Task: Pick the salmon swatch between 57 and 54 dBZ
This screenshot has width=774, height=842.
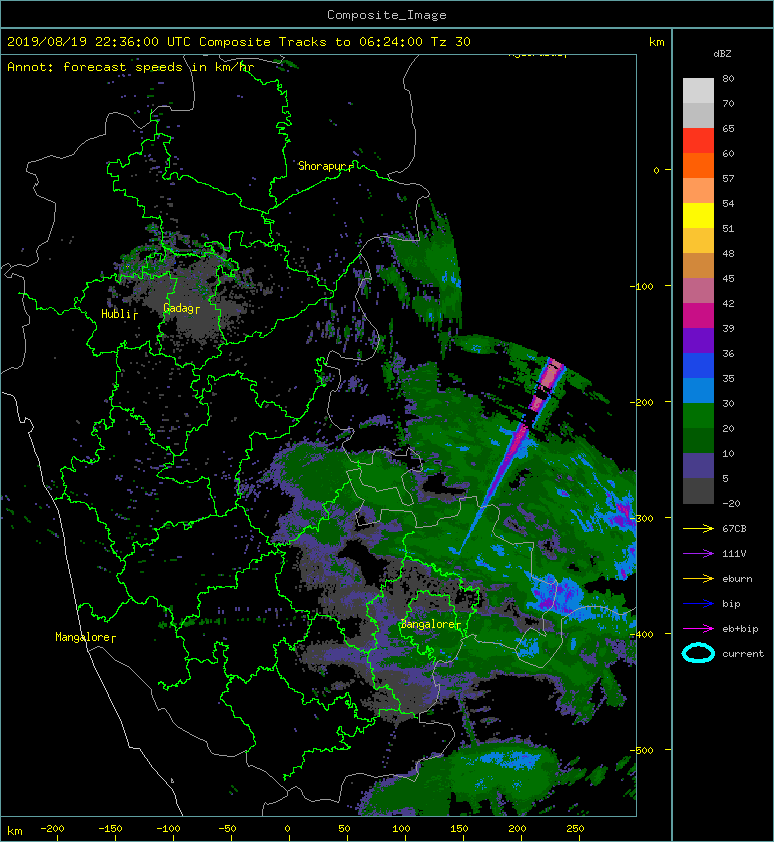Action: (x=698, y=191)
